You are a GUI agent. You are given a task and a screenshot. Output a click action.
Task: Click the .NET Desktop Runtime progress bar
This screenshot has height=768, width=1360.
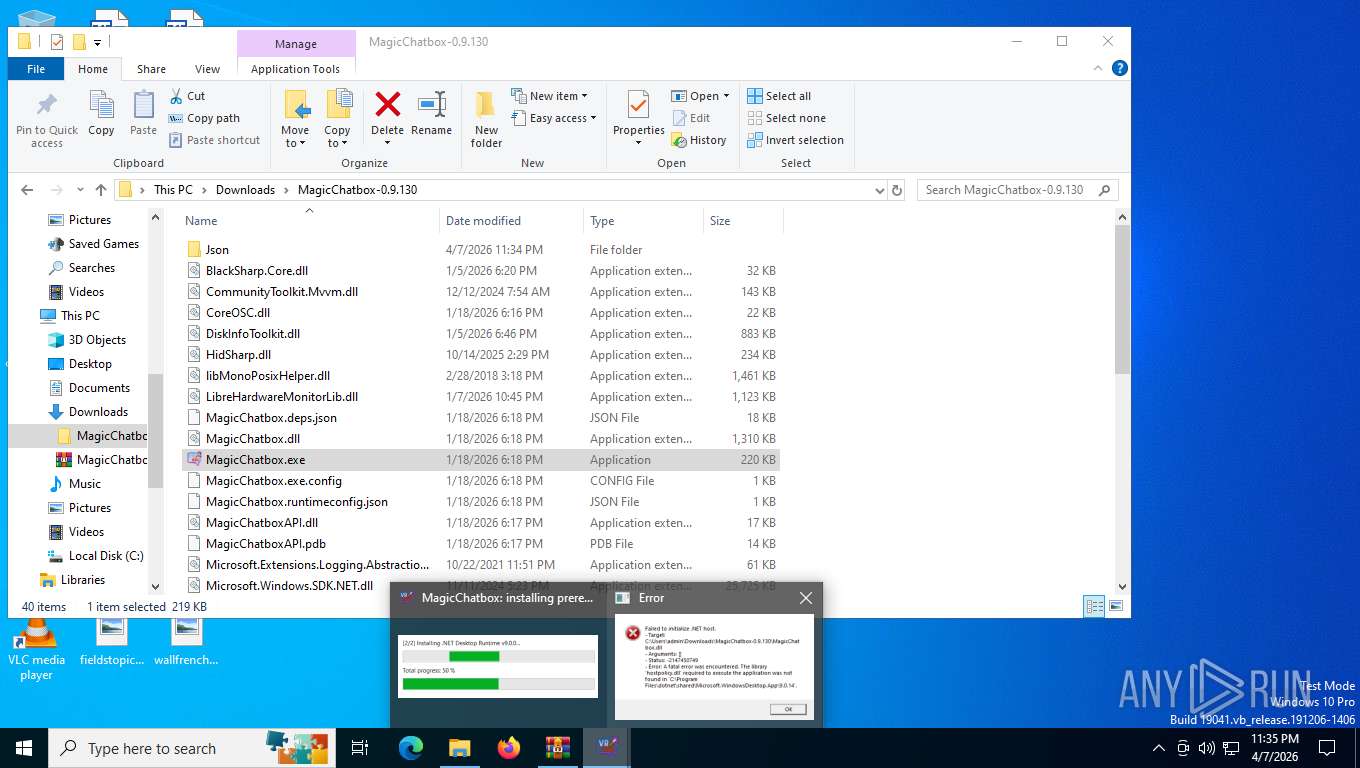click(x=498, y=657)
